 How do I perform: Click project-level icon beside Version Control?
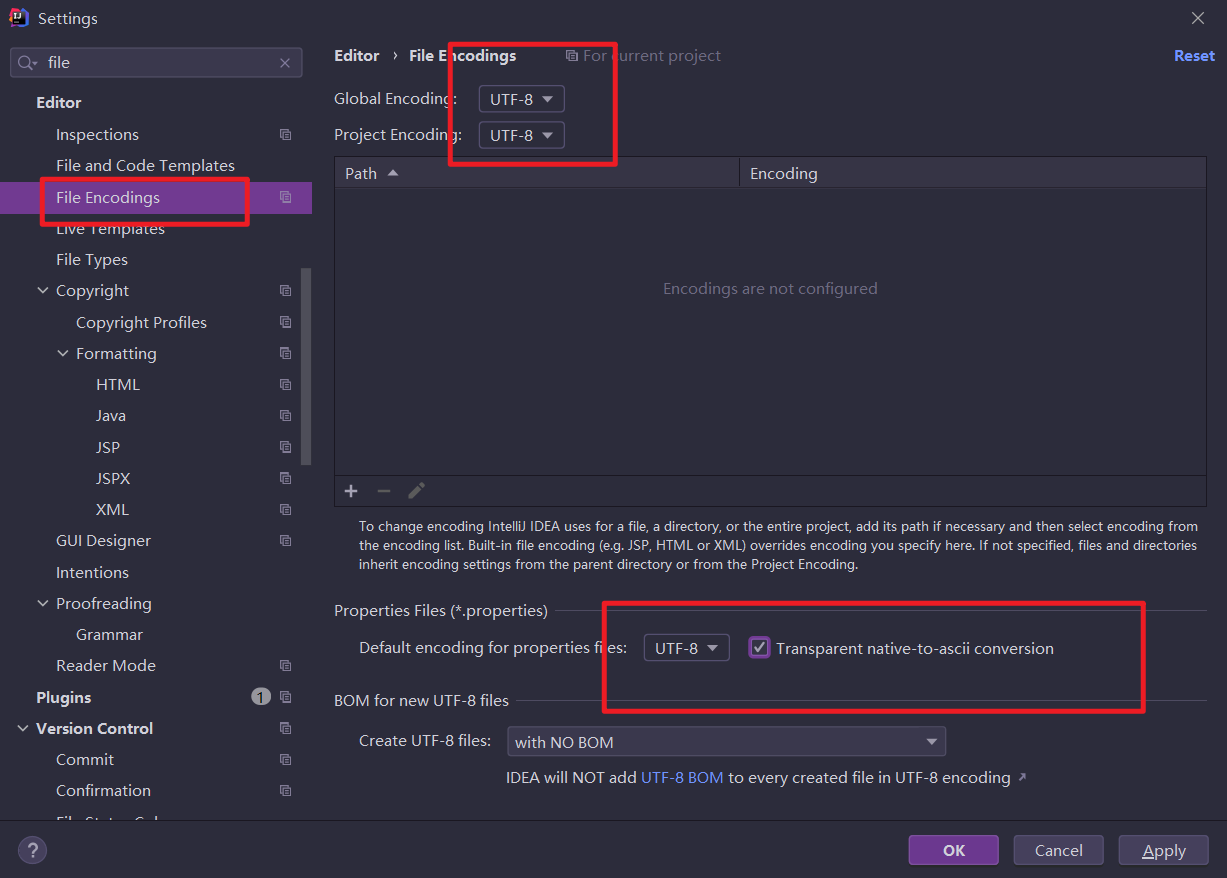point(286,728)
